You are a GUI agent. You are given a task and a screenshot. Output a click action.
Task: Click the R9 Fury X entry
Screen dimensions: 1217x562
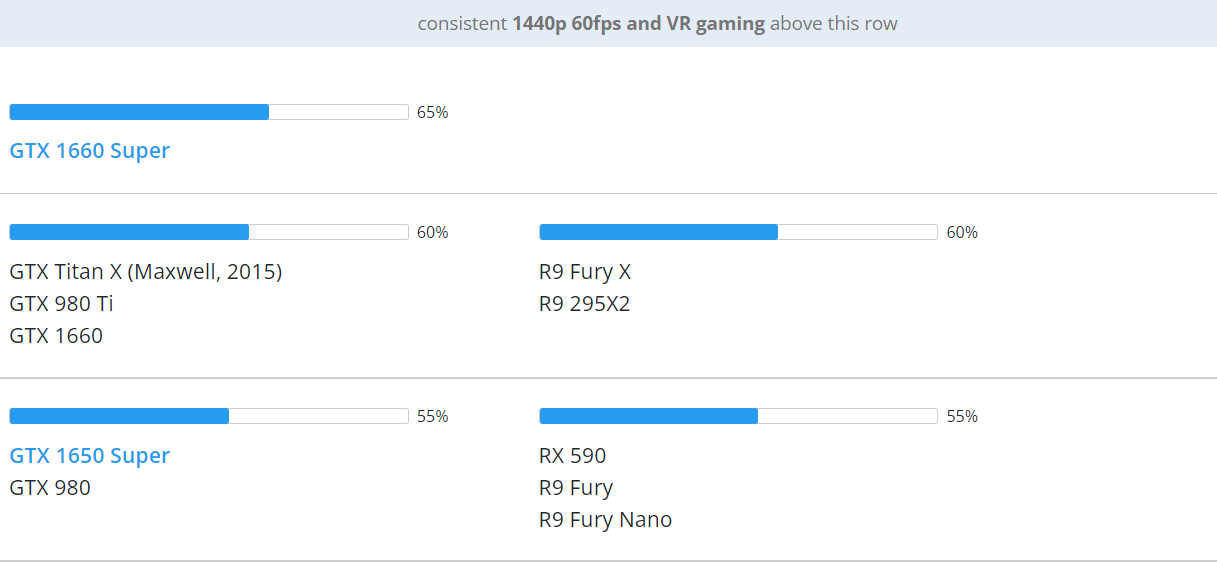(585, 272)
